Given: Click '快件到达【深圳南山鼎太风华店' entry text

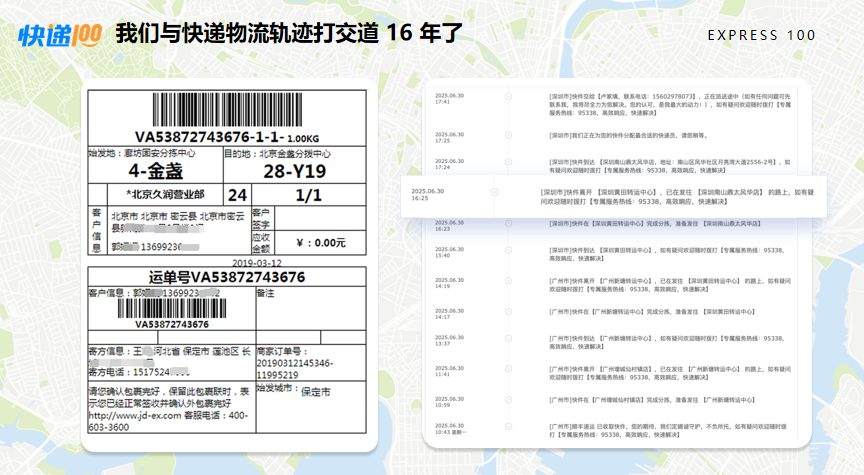Looking at the screenshot, I should (669, 166).
